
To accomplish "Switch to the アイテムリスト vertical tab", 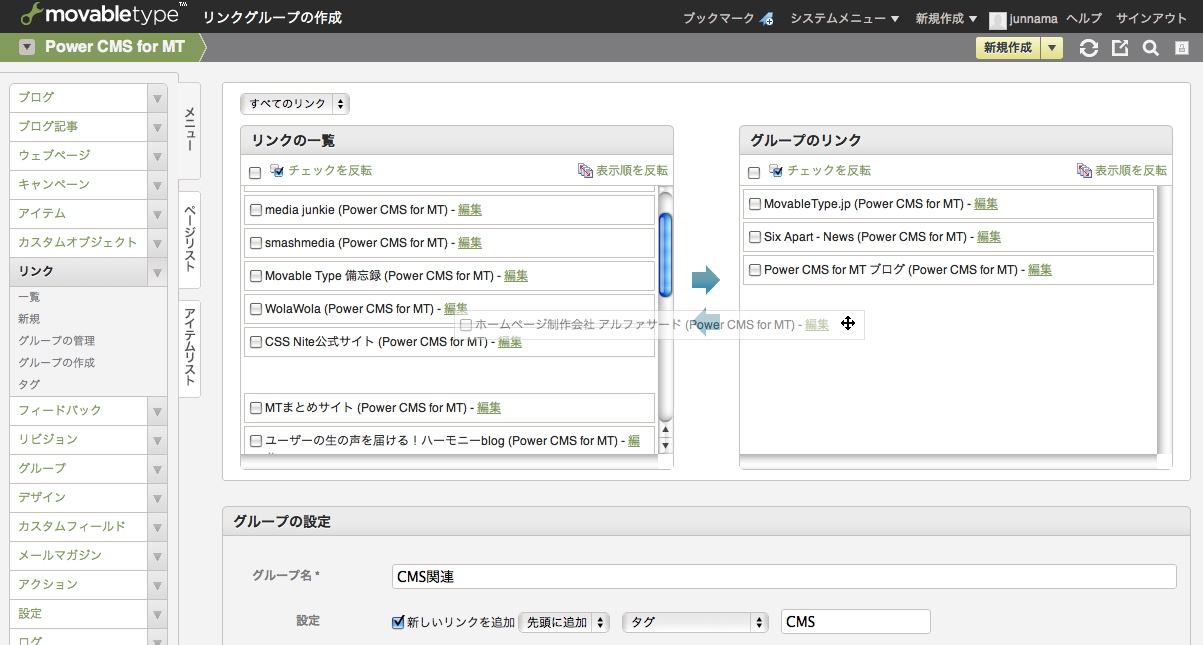I will tap(189, 349).
